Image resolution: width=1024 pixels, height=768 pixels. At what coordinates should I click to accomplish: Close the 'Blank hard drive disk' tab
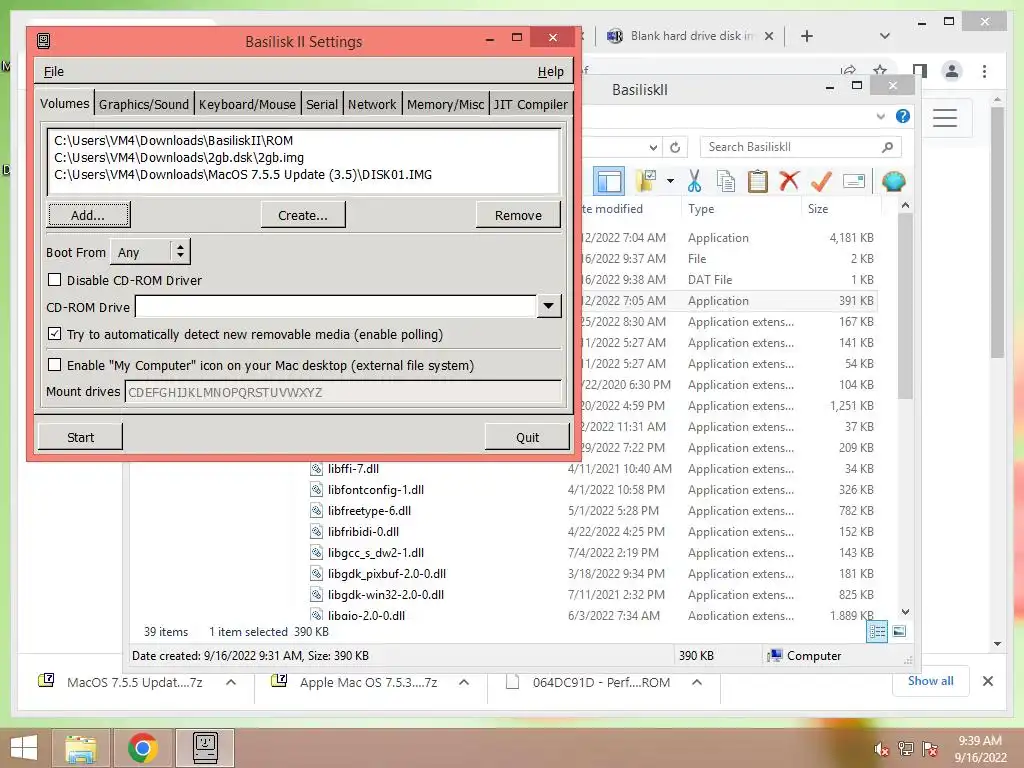point(769,36)
